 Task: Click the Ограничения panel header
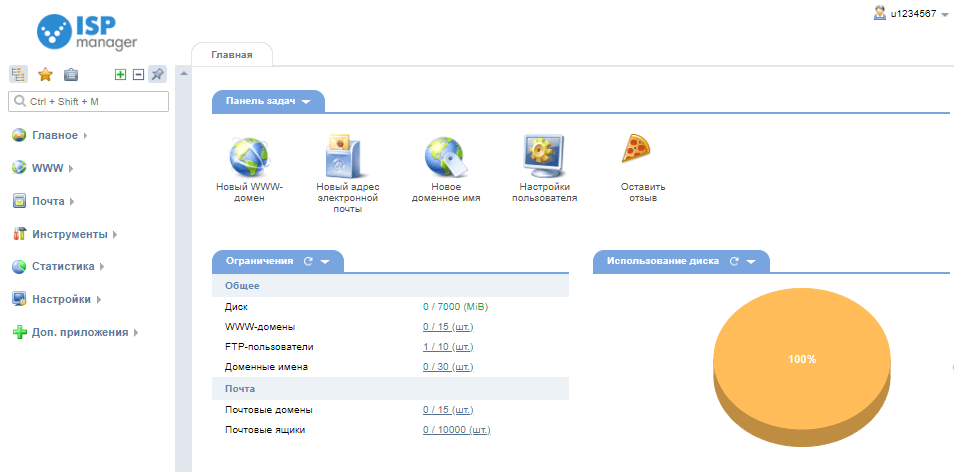coord(278,262)
